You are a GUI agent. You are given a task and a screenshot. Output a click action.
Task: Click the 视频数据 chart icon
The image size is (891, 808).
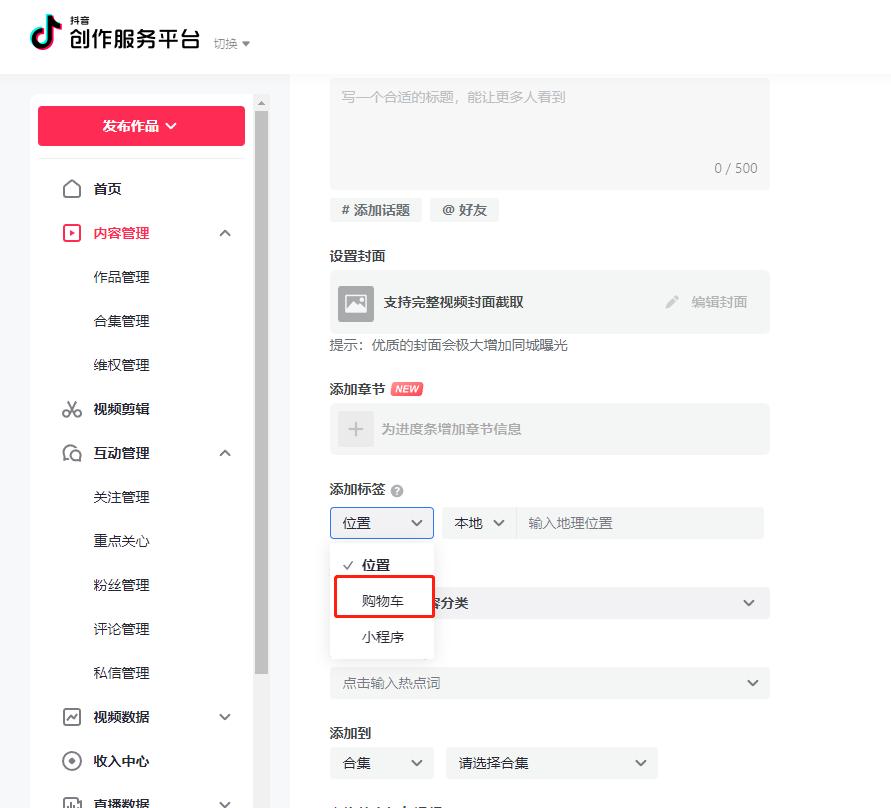[x=71, y=717]
